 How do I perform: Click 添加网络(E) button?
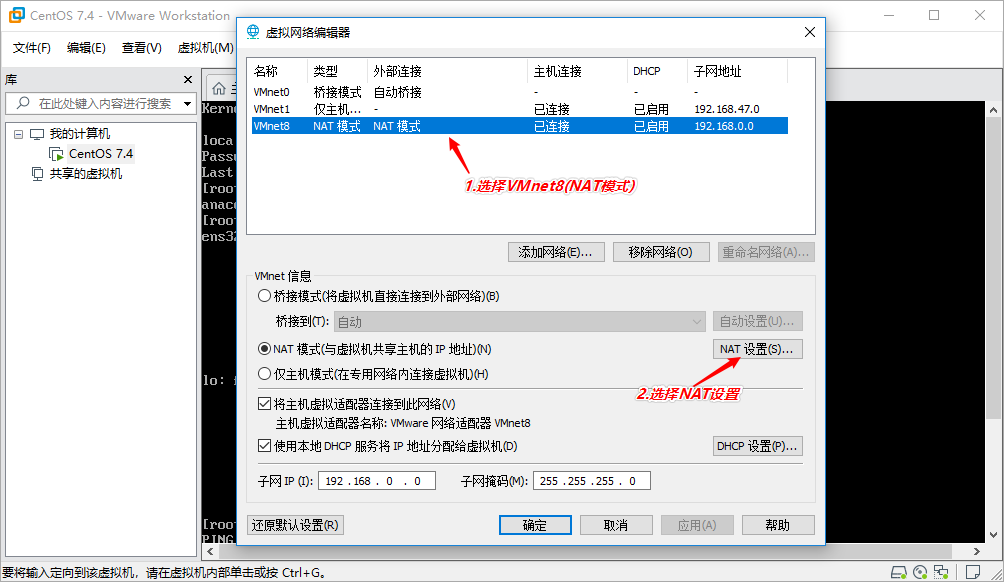tap(556, 252)
